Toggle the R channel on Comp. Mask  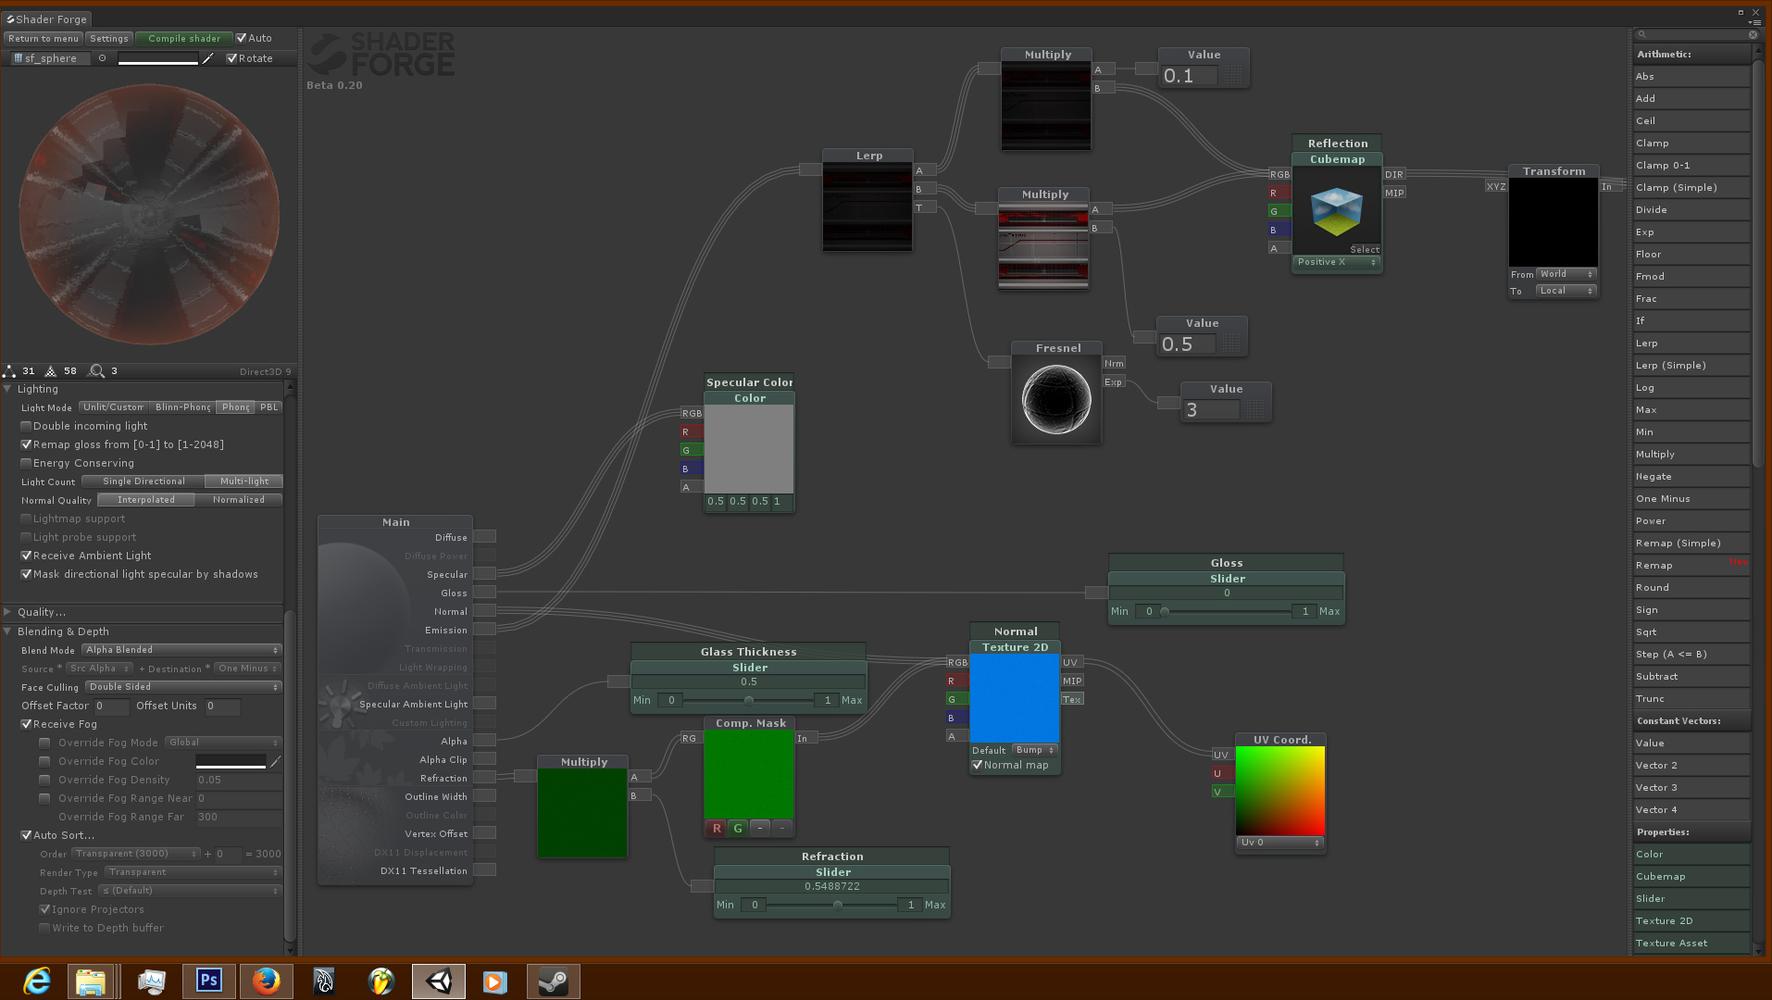tap(716, 828)
